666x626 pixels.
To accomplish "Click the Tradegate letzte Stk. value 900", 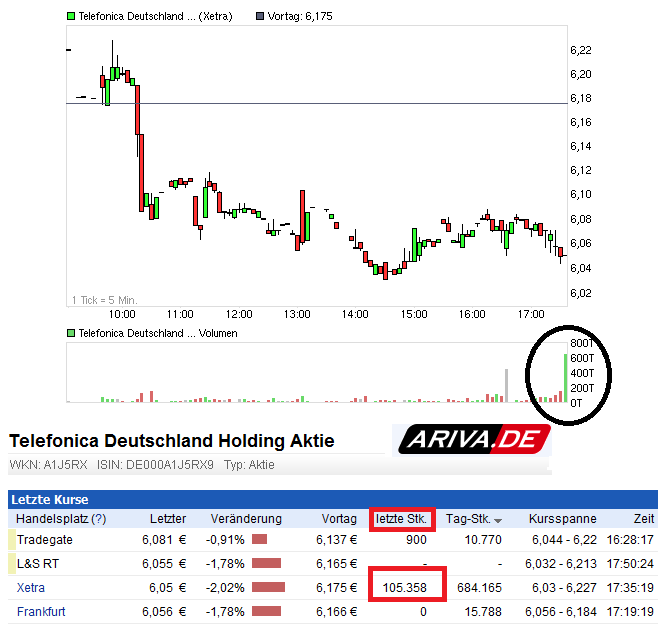I will (416, 540).
